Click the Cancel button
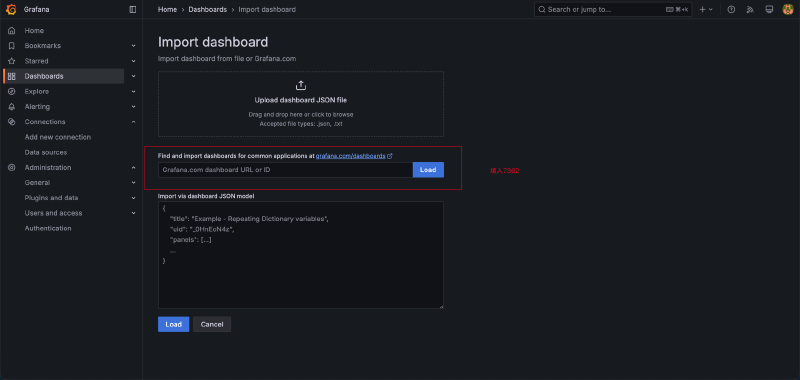This screenshot has height=380, width=800. pos(212,324)
